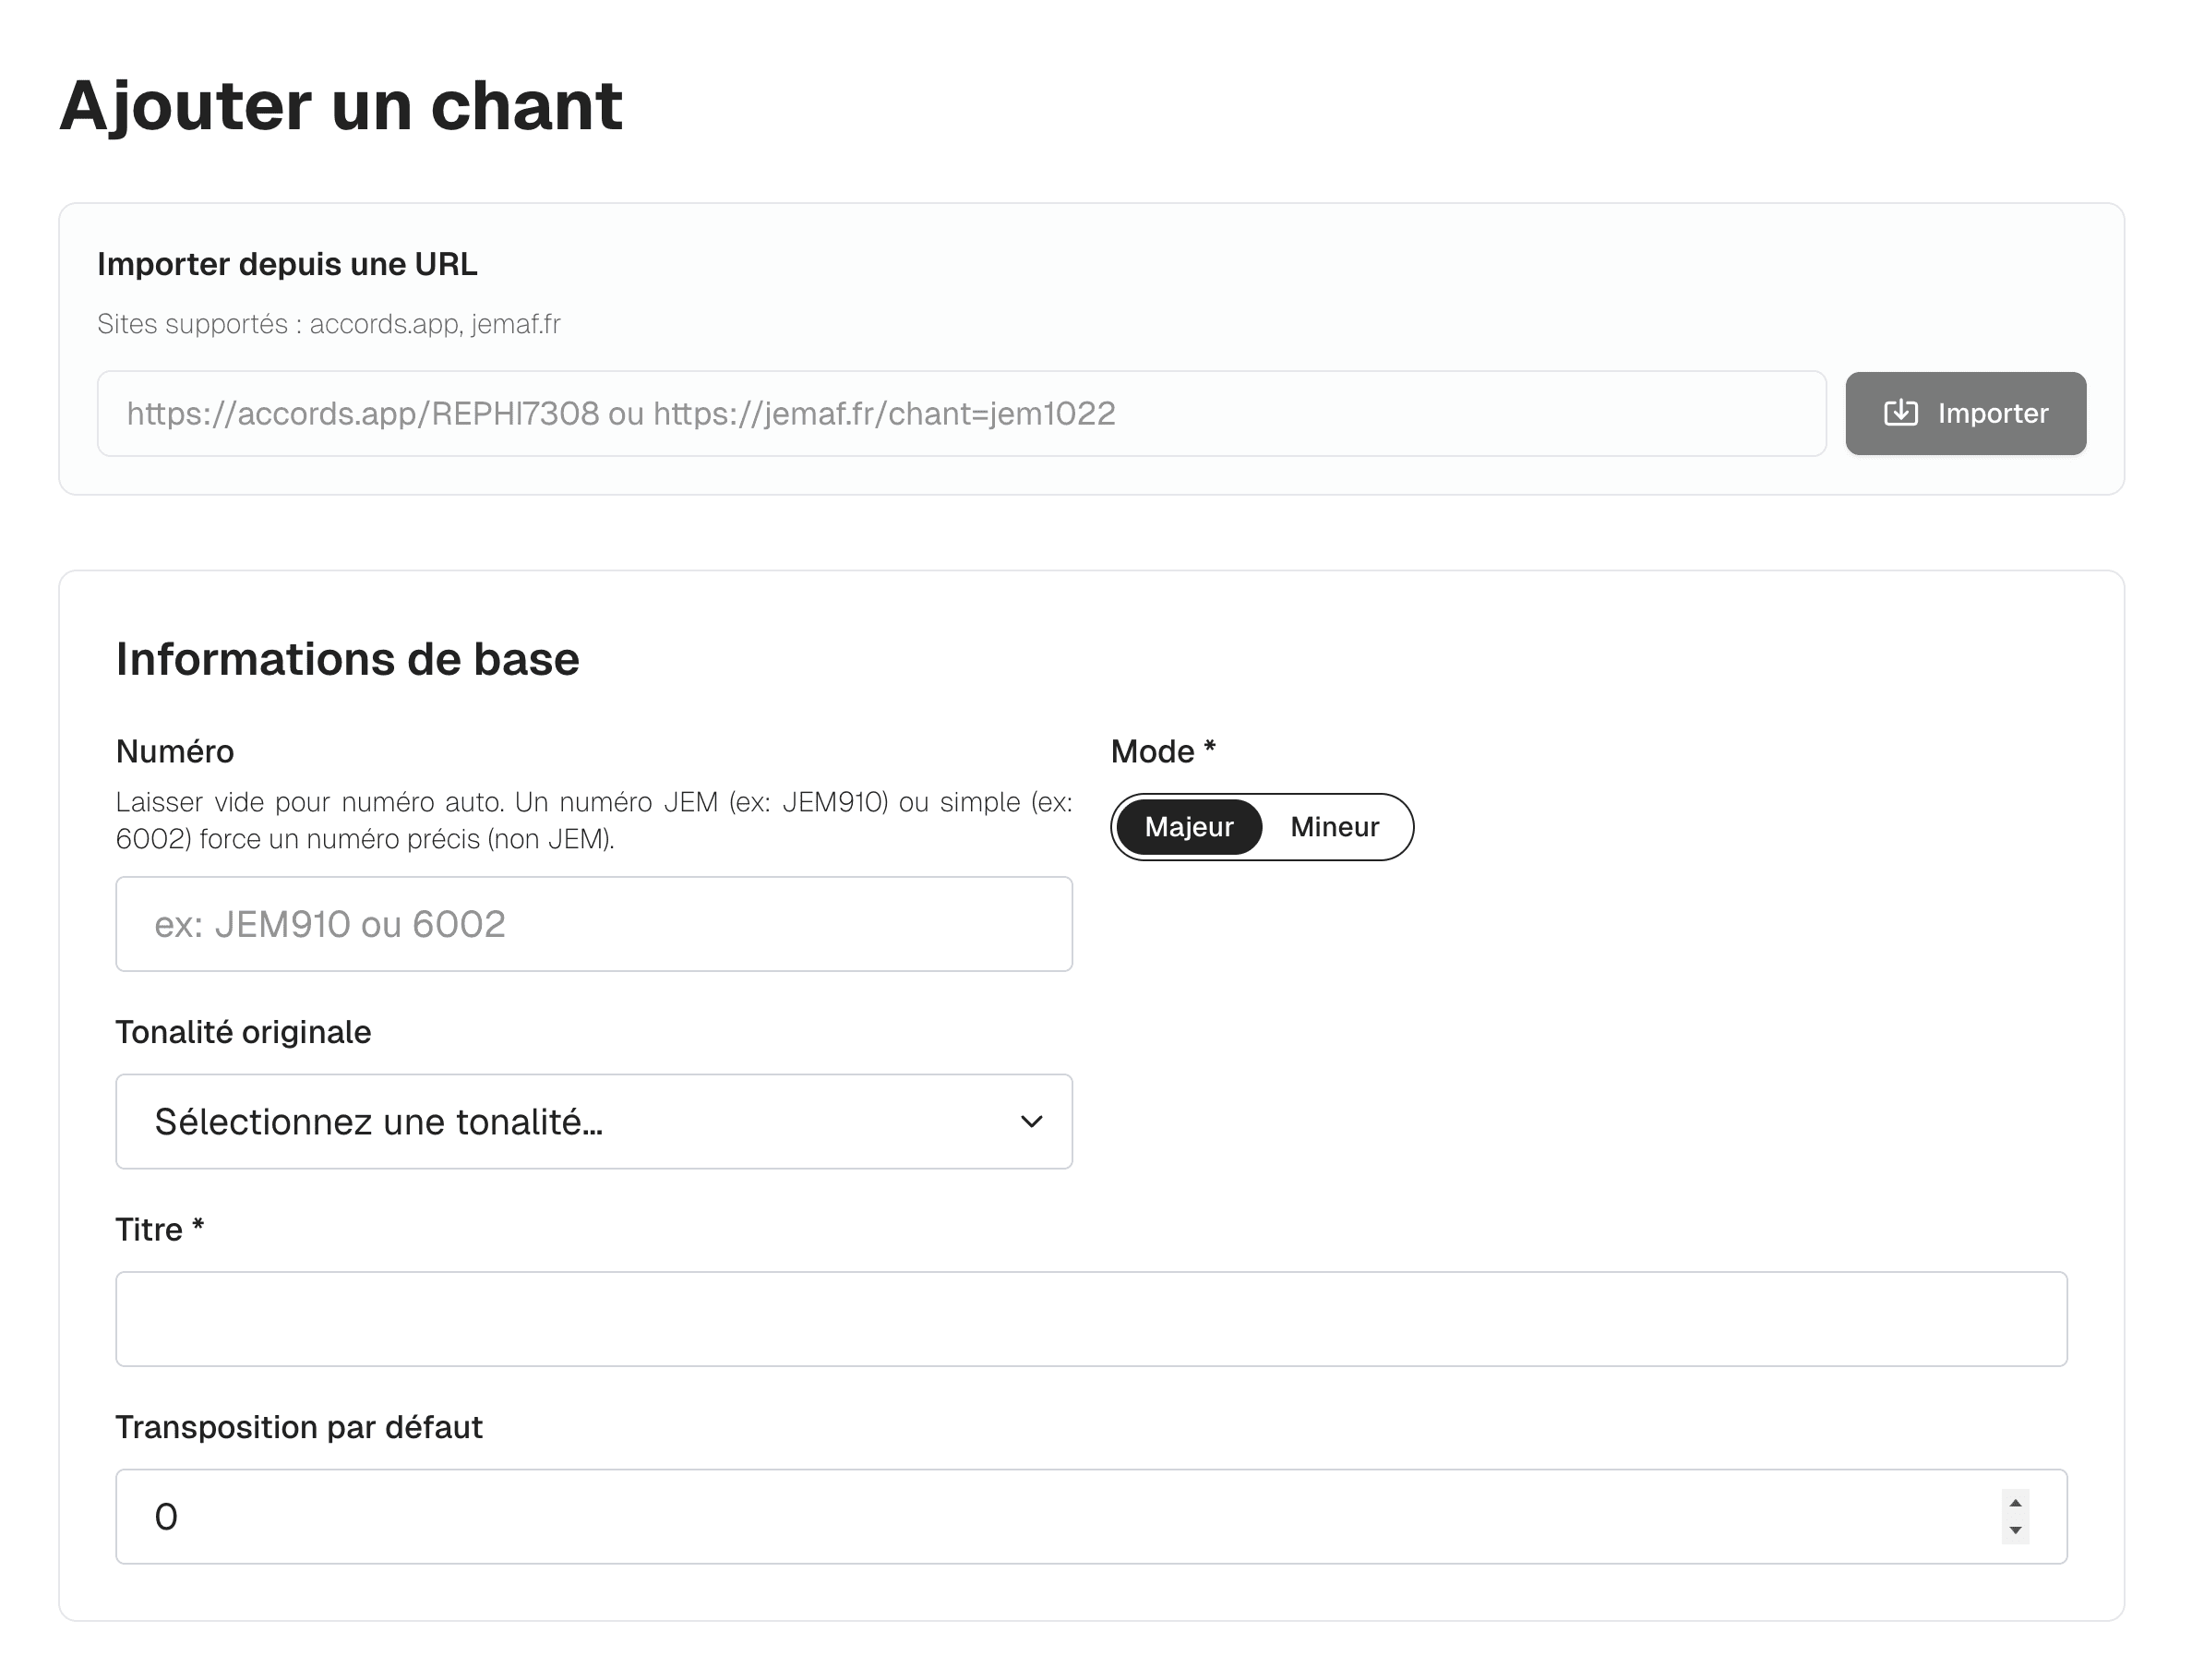
Task: Toggle the Mode switch to Mineur
Action: (1335, 827)
